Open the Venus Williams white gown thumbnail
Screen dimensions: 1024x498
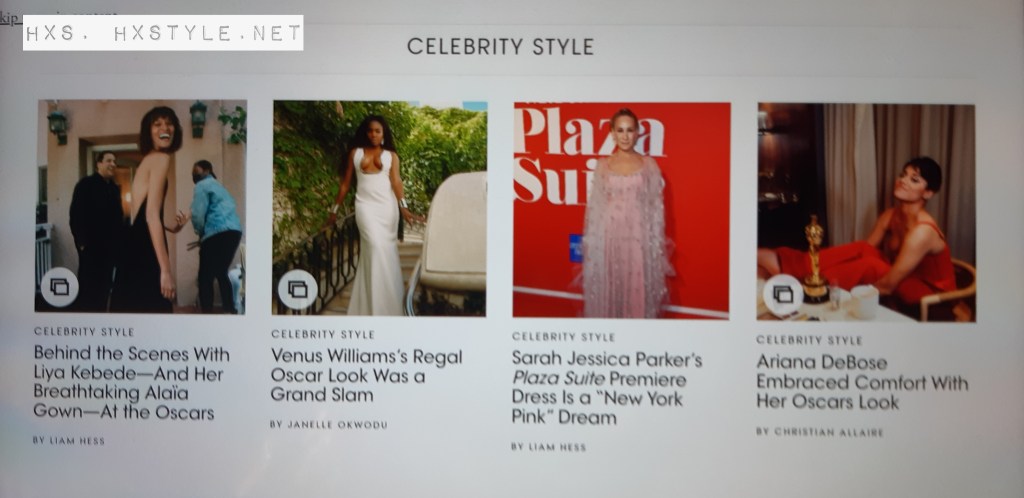click(x=379, y=208)
